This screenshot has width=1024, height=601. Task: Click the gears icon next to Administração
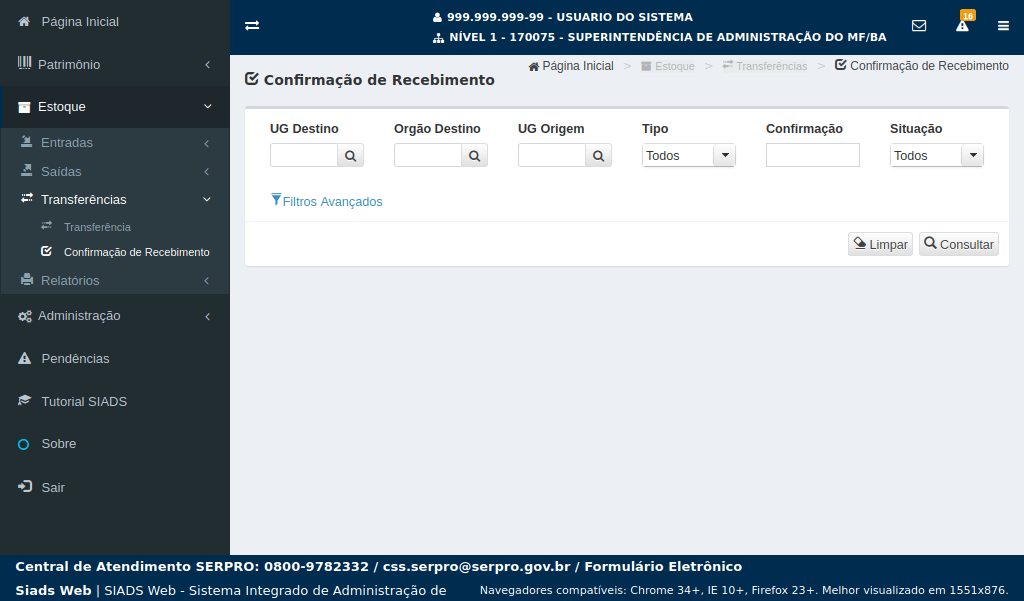click(25, 316)
